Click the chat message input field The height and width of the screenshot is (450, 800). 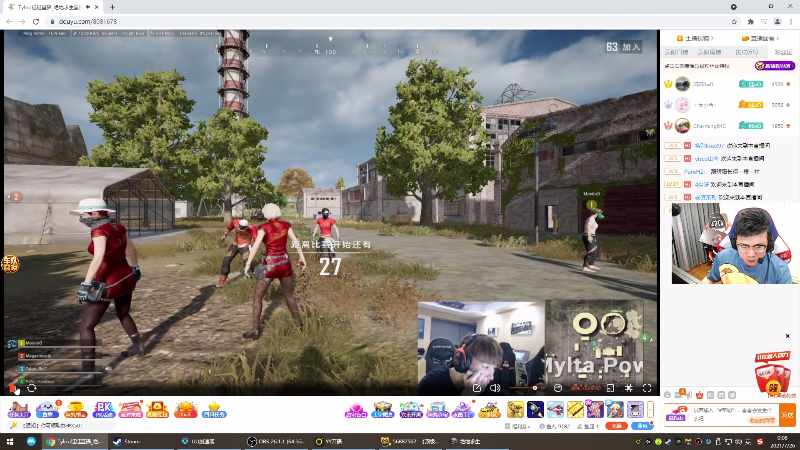coord(735,414)
